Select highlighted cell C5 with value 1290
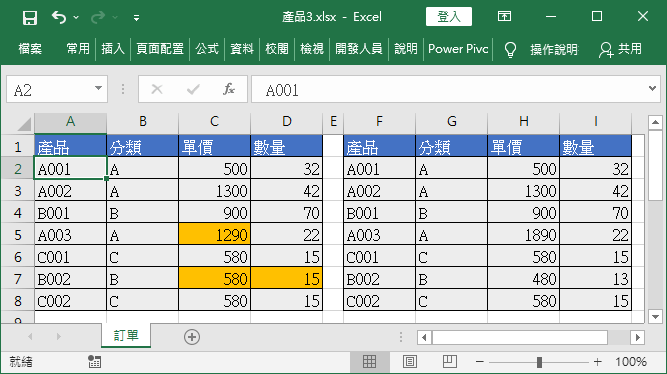The width and height of the screenshot is (667, 374). pos(214,235)
